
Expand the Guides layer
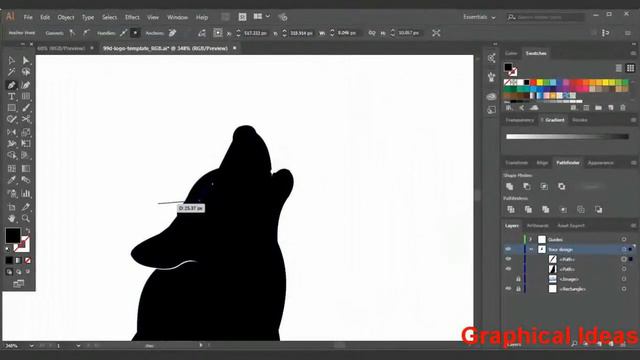click(x=531, y=239)
